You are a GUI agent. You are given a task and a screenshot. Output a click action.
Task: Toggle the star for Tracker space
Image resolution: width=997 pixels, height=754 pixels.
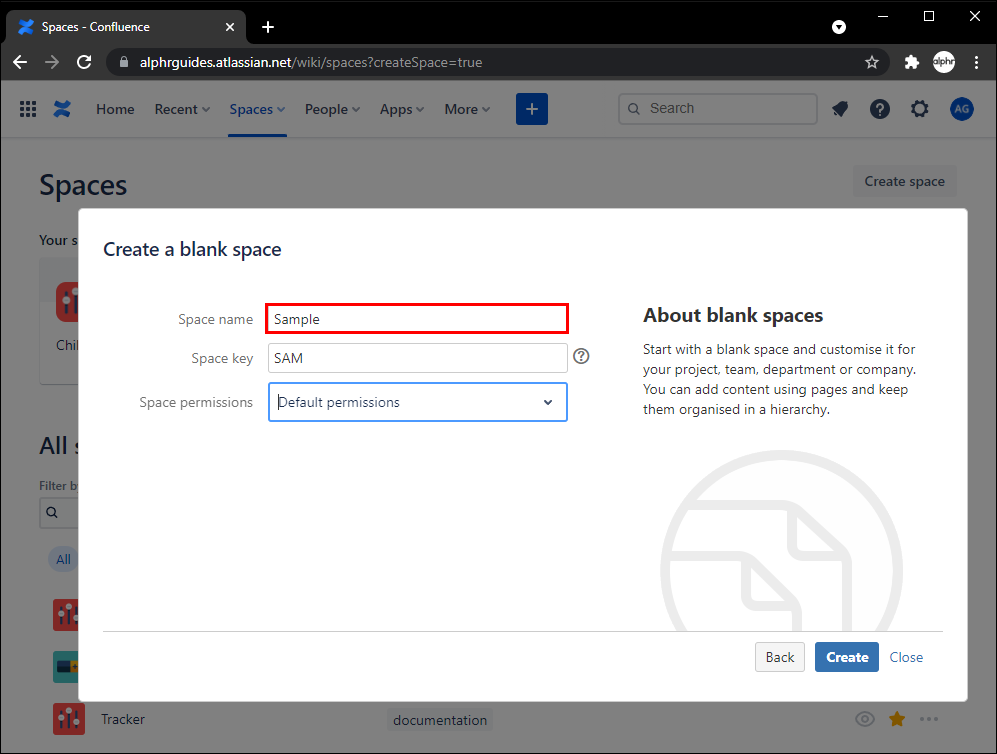tap(897, 719)
